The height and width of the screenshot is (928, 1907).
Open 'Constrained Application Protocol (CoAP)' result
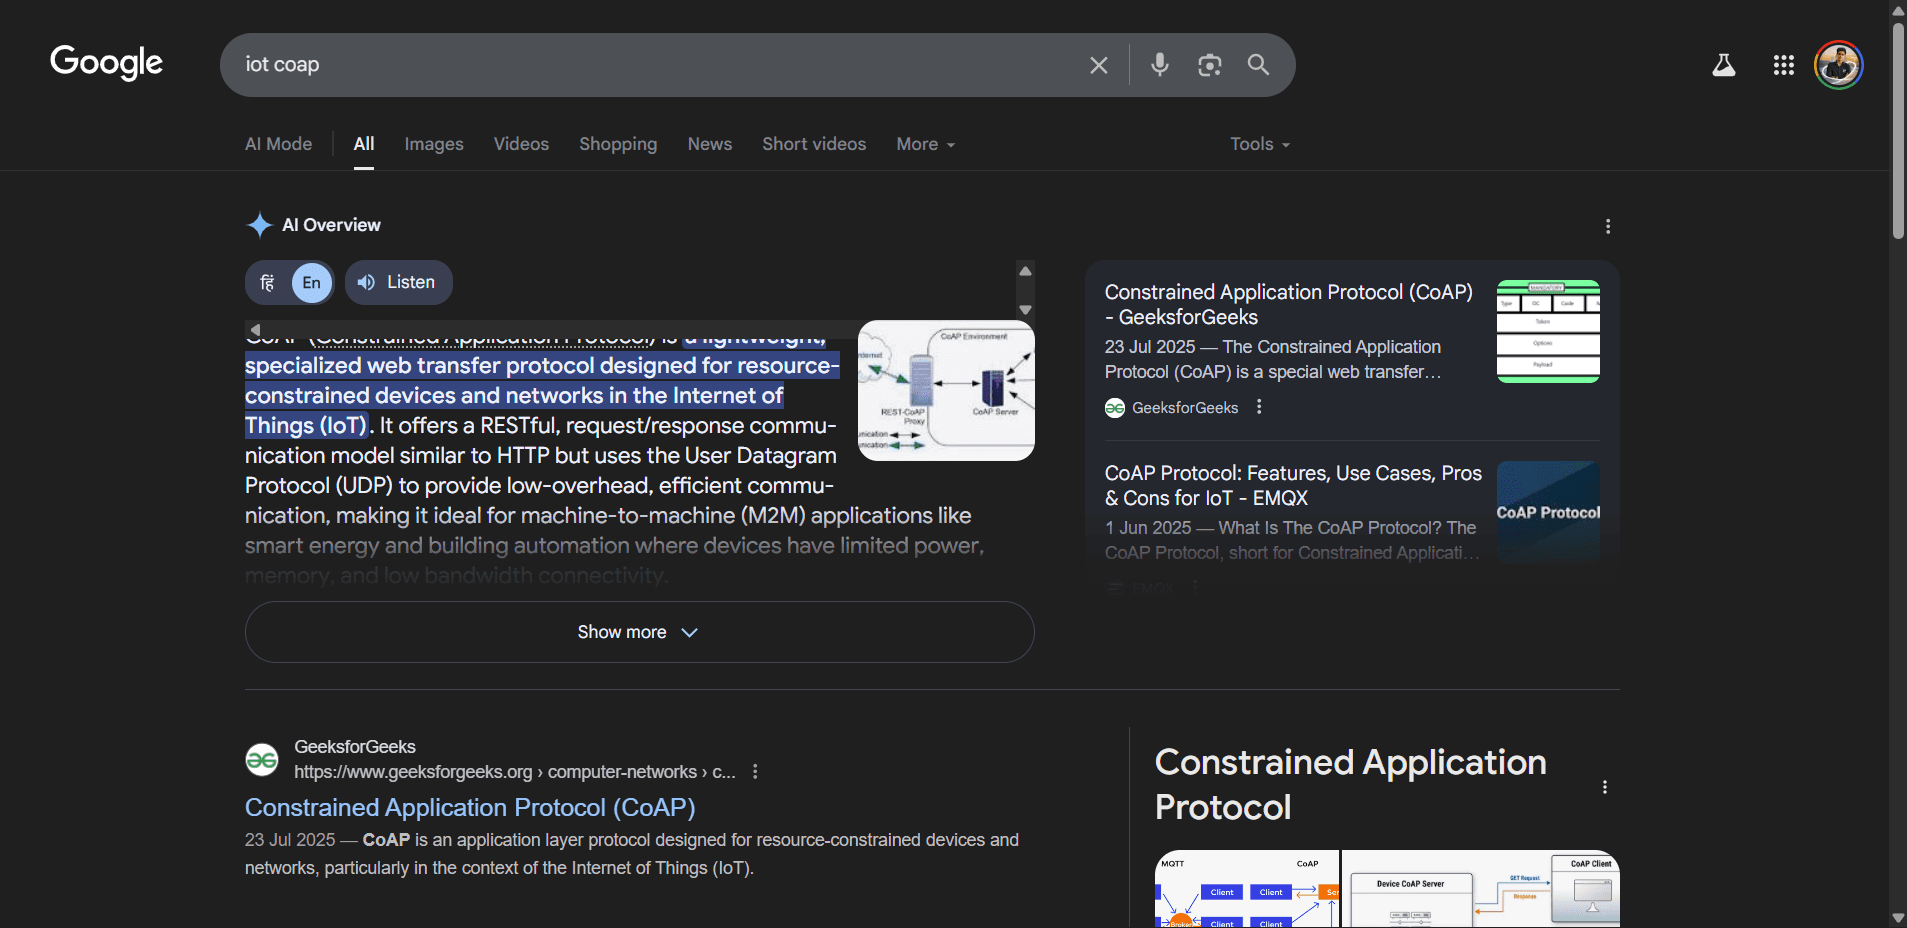point(470,807)
